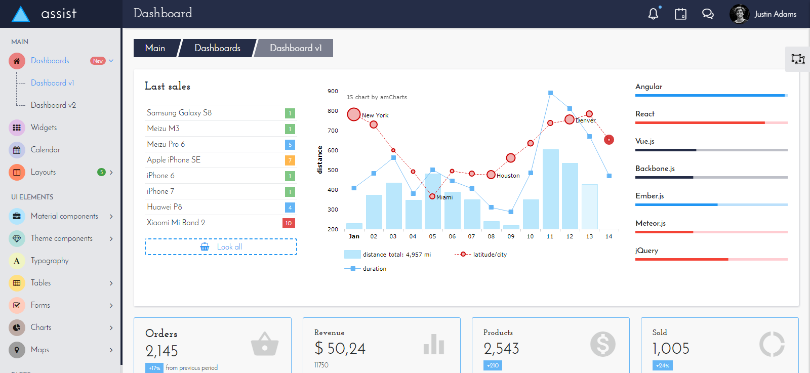Click the Miami chart bullet
The image size is (810, 373).
(432, 196)
